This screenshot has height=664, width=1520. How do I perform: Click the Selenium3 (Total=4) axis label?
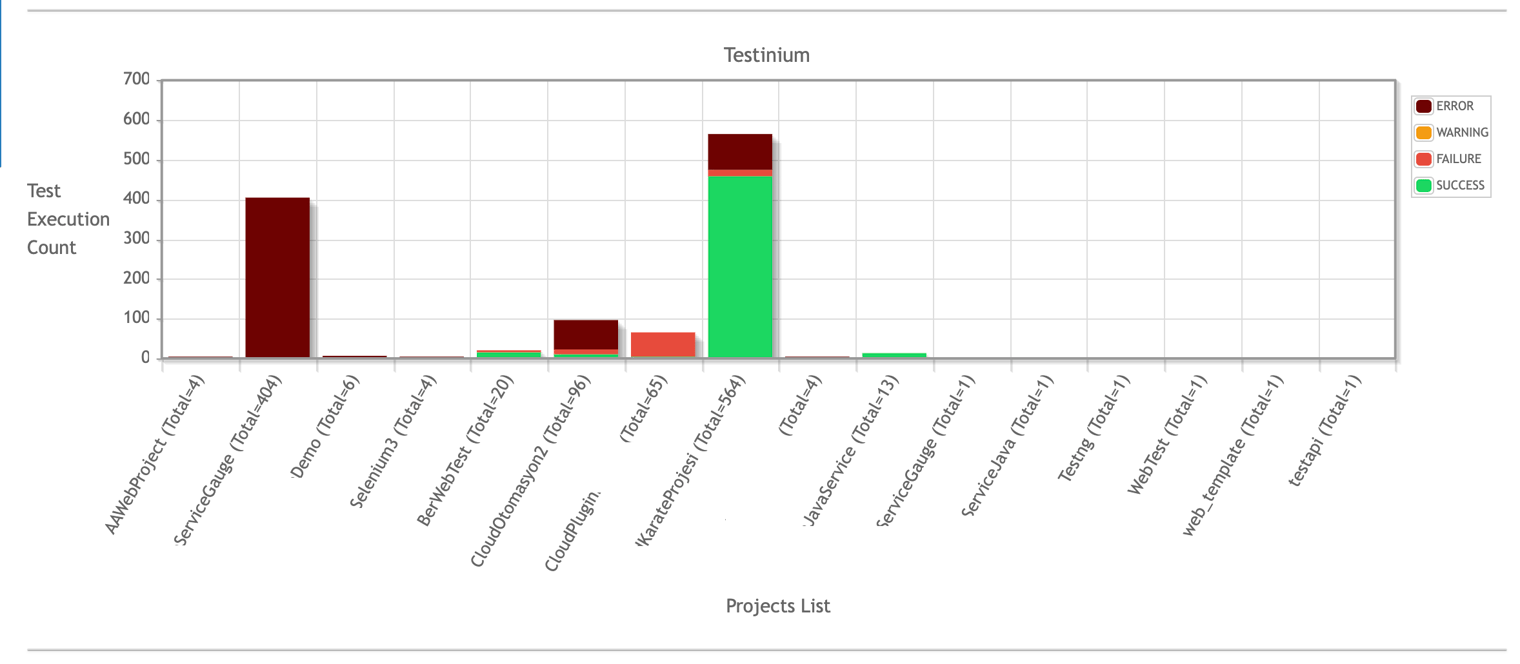tap(396, 441)
